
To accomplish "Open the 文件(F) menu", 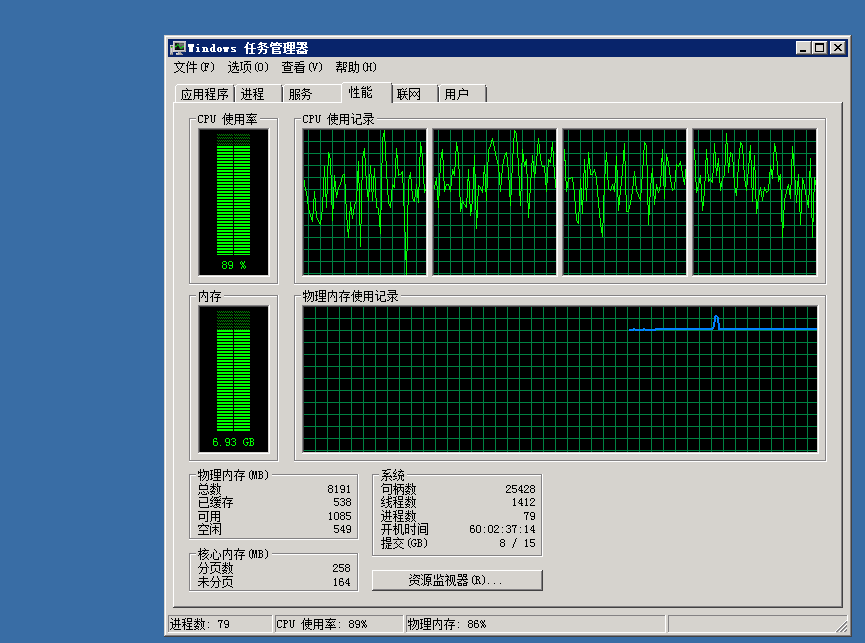I will [194, 67].
